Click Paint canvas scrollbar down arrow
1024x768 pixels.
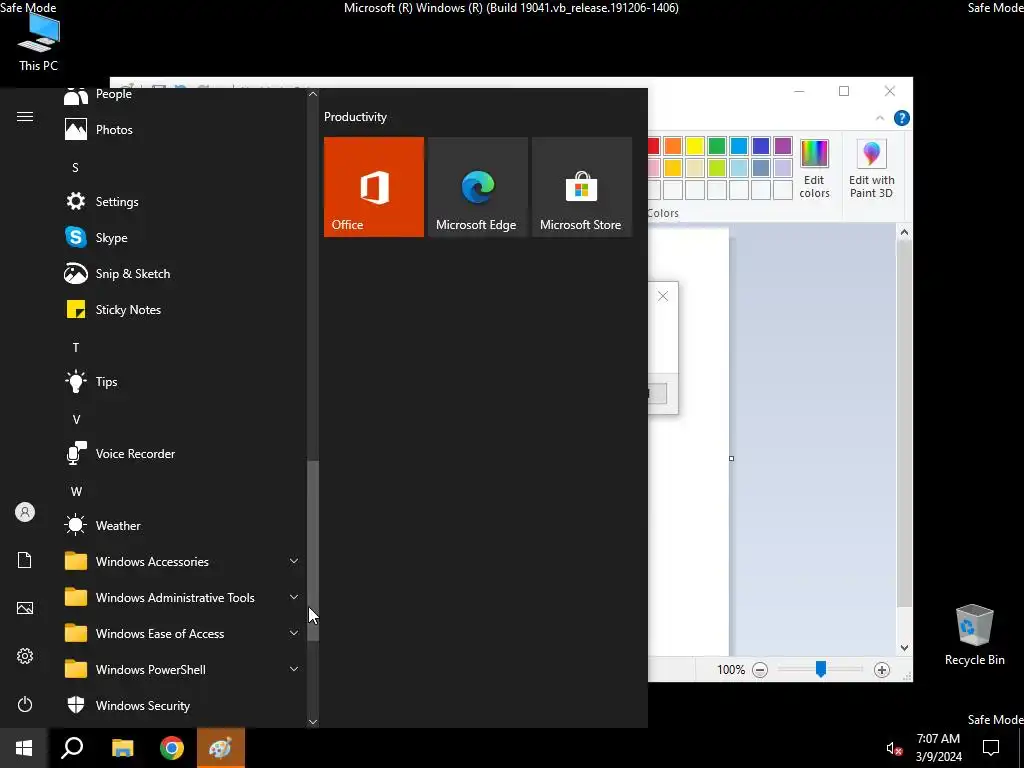904,648
